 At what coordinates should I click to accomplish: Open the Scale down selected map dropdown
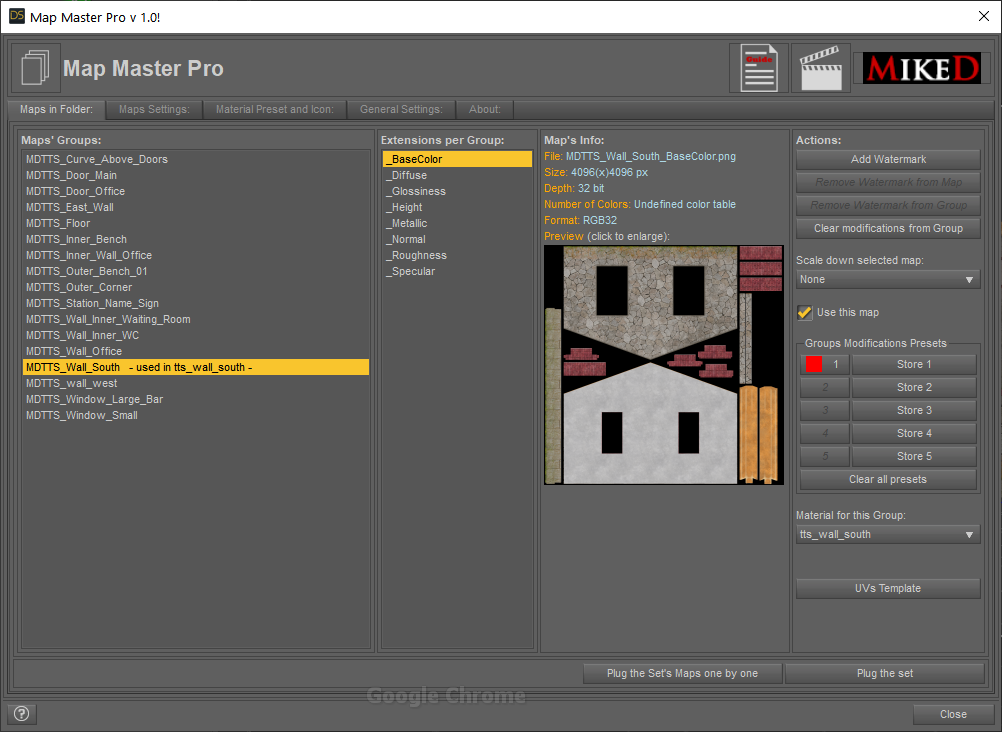(888, 279)
